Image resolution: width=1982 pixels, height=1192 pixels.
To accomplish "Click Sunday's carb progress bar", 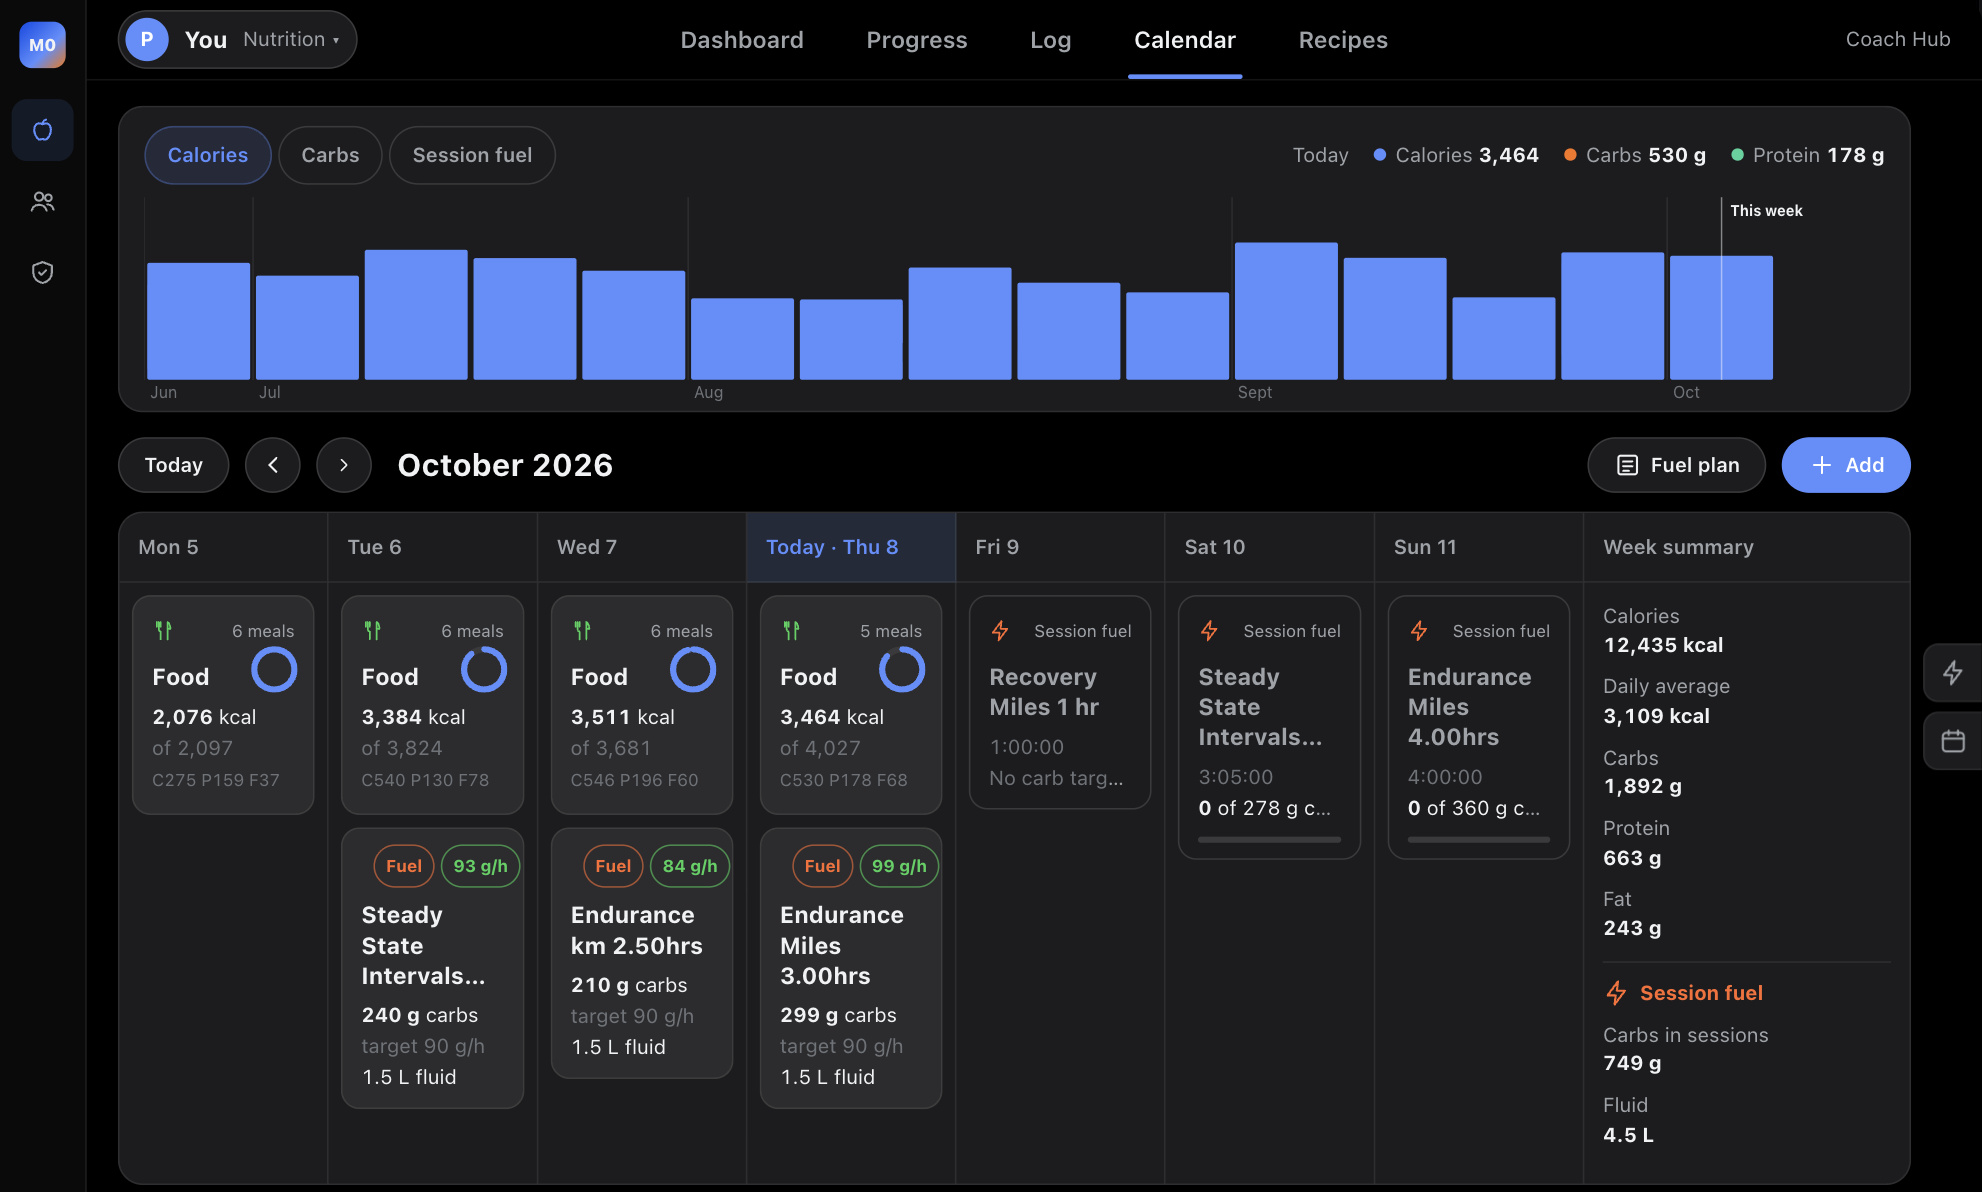I will pyautogui.click(x=1479, y=840).
